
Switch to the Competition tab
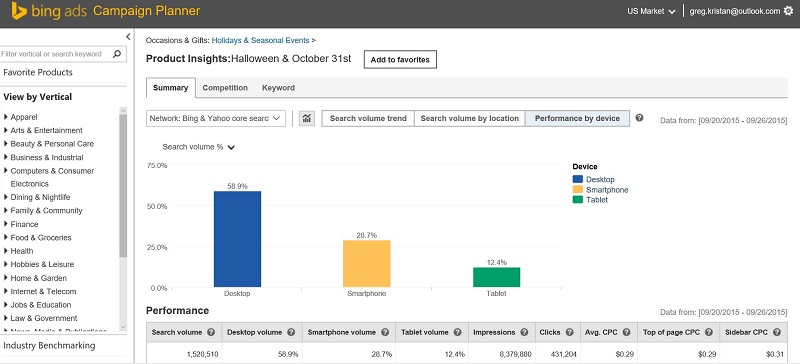coord(225,88)
